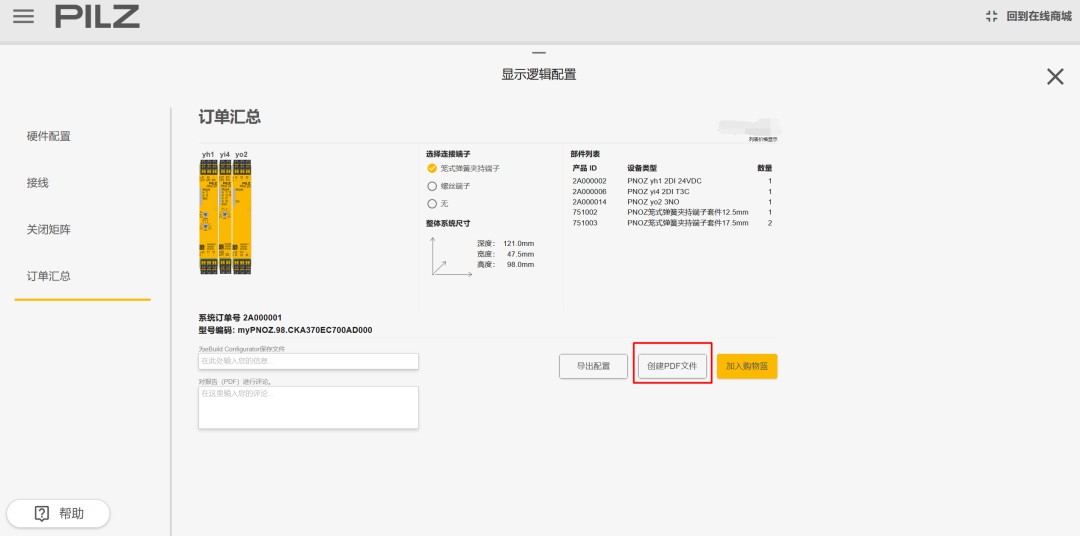Viewport: 1080px width, 536px height.
Task: Focus the PDF report comment text box
Action: pyautogui.click(x=308, y=407)
